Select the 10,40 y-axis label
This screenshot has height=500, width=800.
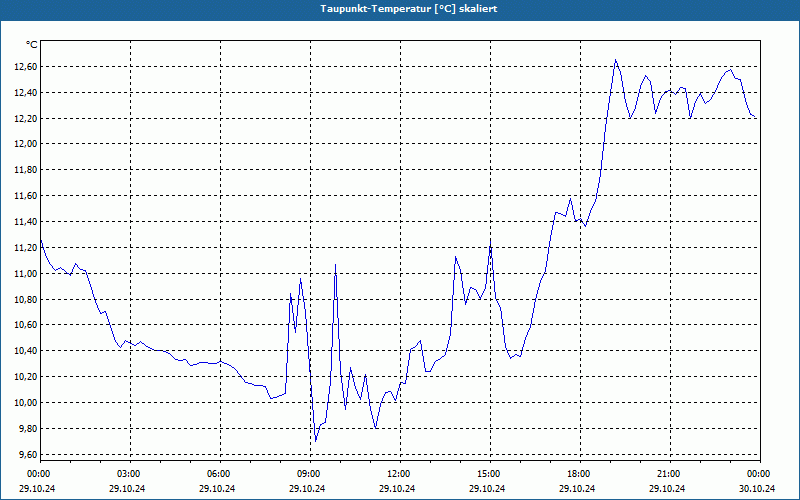(26, 351)
